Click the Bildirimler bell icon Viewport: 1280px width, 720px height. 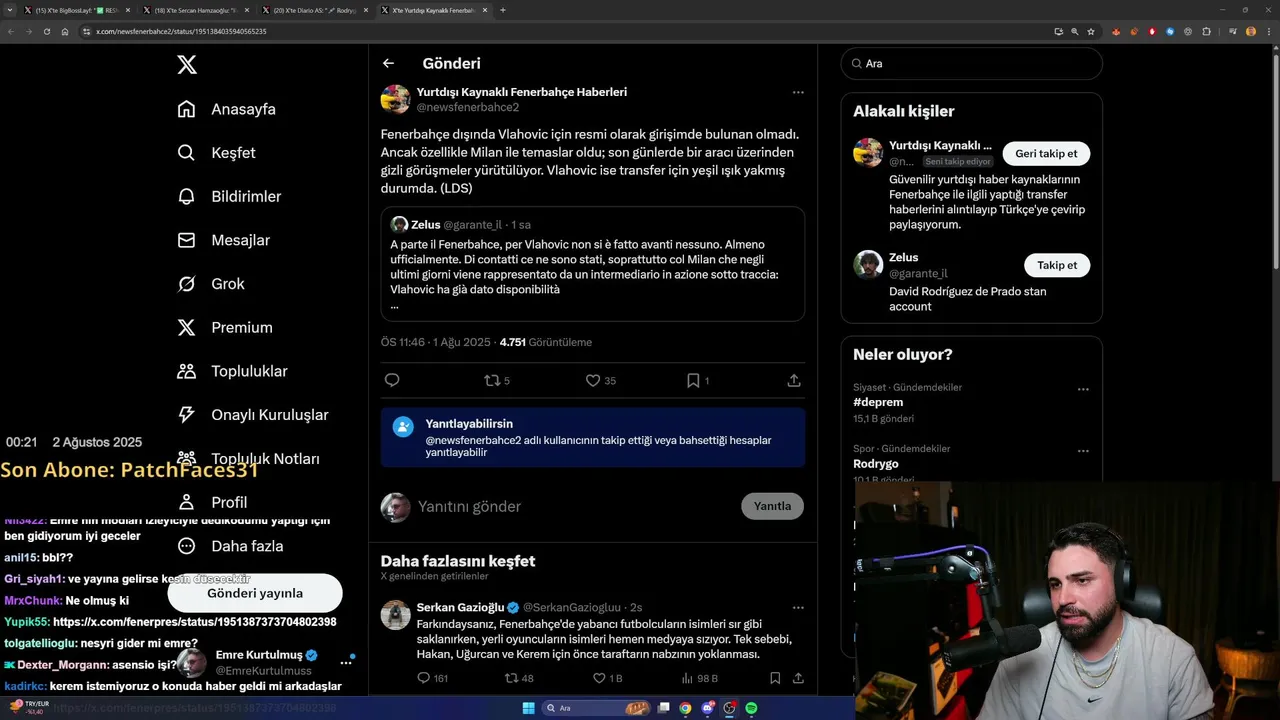tap(186, 197)
